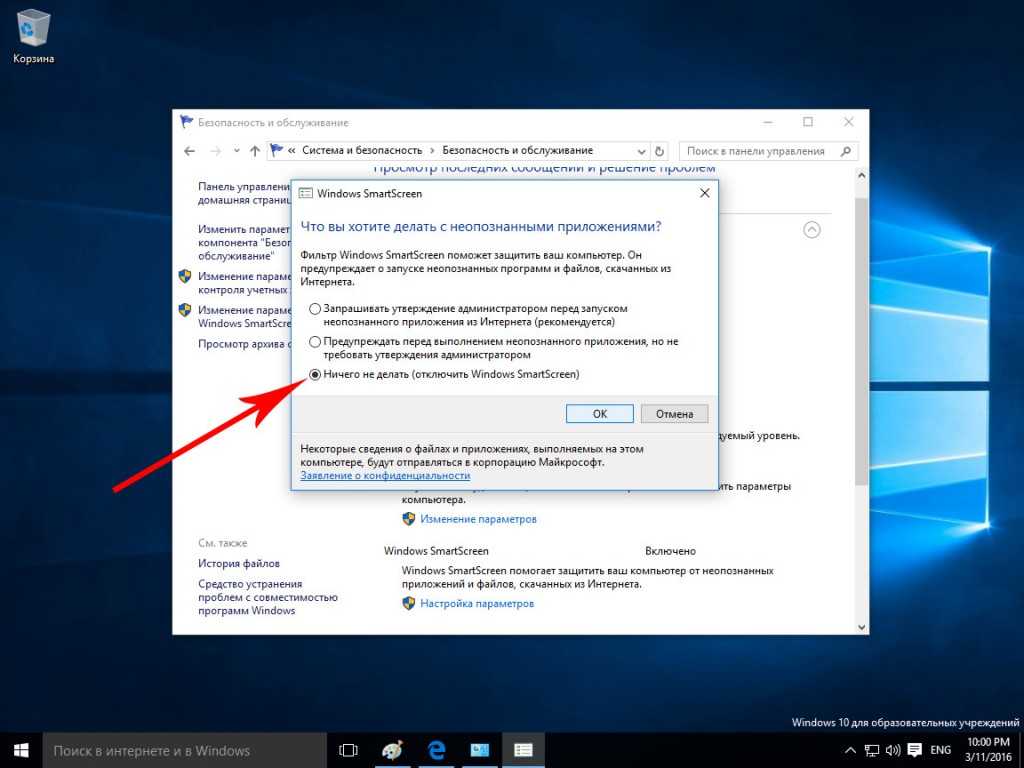Click the taskbar search box 'Поиск в интернете и в Windows'

point(184,750)
